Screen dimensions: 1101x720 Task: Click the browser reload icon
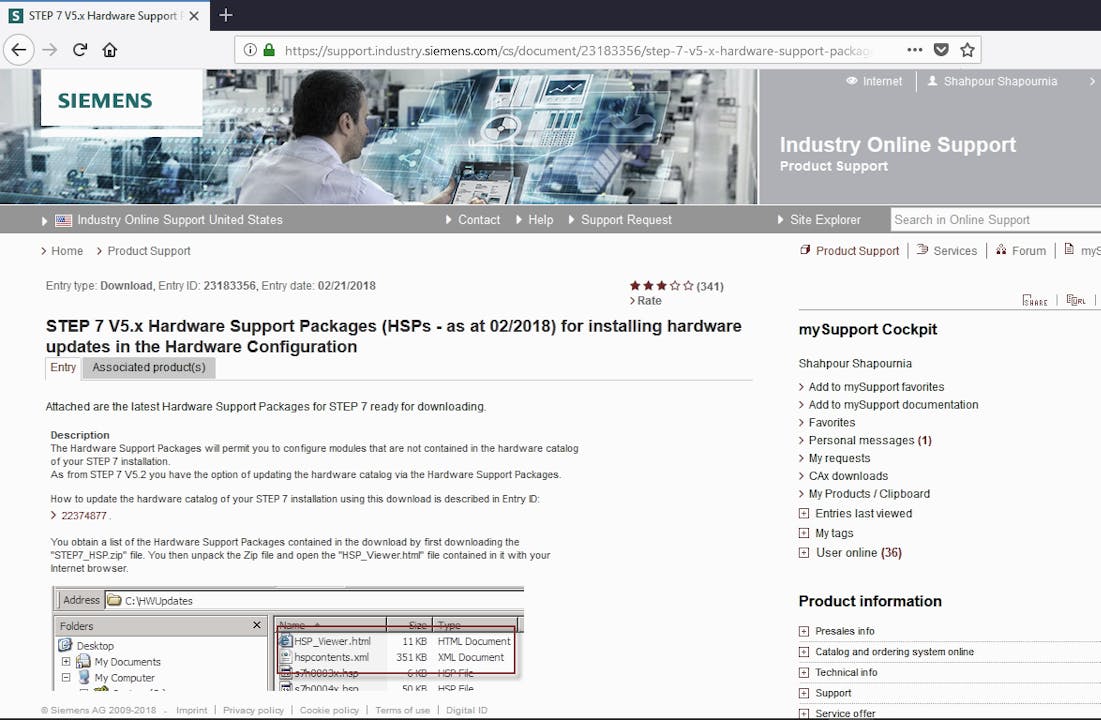(x=80, y=50)
